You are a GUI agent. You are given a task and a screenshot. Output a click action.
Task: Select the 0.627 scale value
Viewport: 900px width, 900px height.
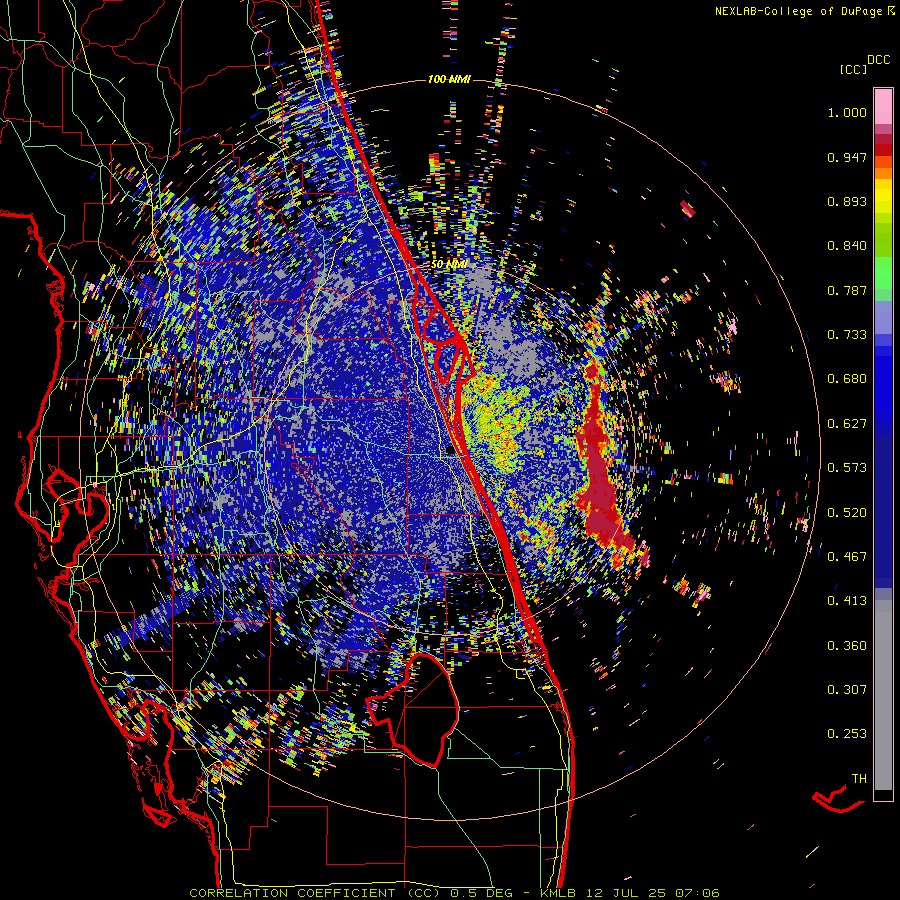[847, 424]
